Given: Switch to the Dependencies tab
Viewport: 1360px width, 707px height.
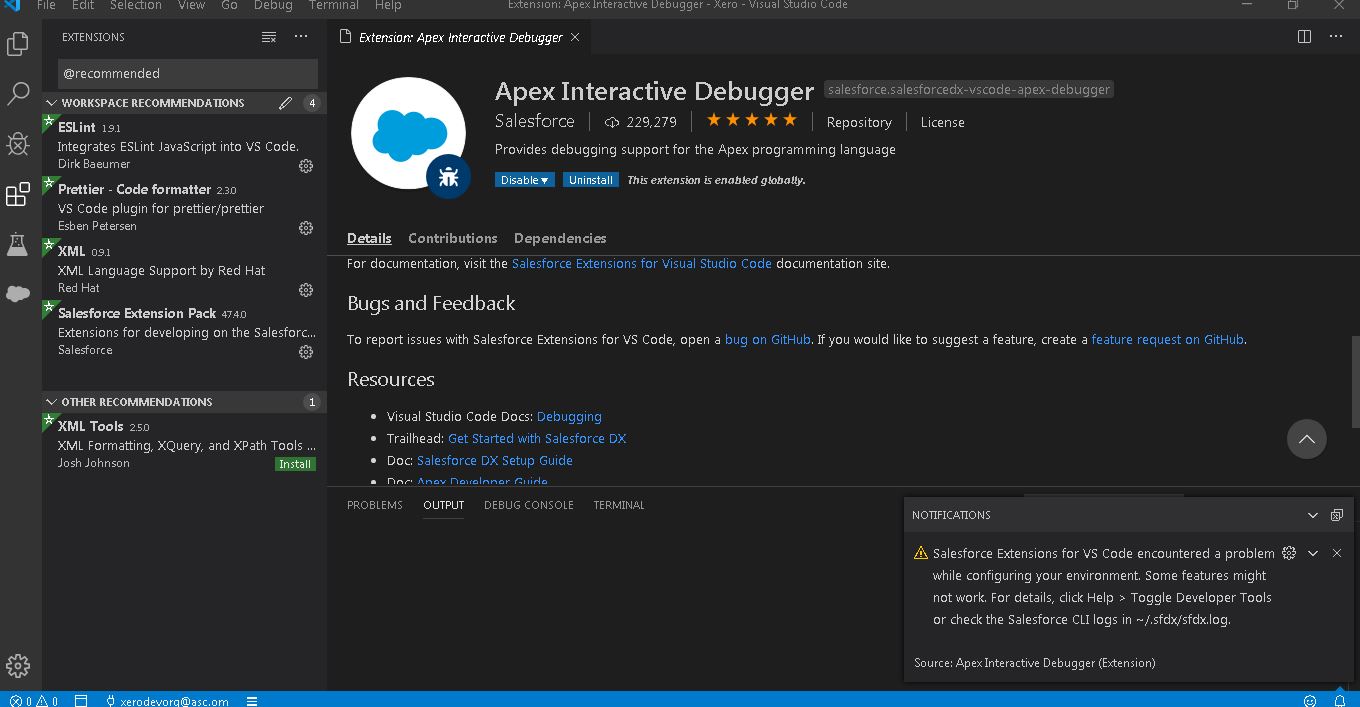Looking at the screenshot, I should tap(559, 238).
